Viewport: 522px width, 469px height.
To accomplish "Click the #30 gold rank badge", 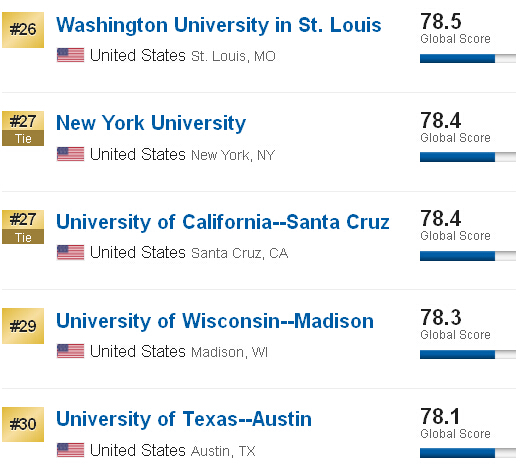I will point(23,424).
